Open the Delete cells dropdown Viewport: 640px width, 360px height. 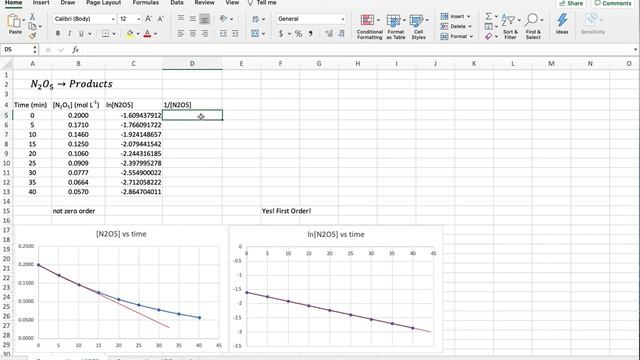456,26
